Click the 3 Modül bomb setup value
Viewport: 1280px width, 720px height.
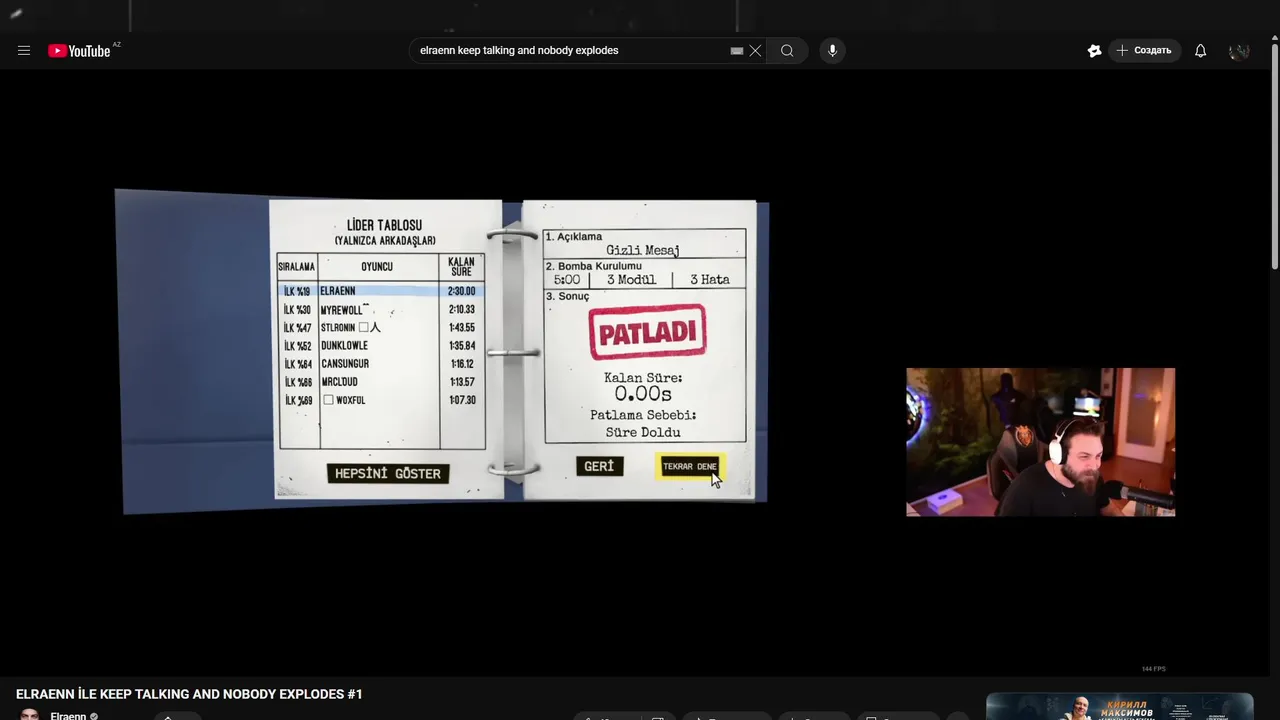[631, 280]
